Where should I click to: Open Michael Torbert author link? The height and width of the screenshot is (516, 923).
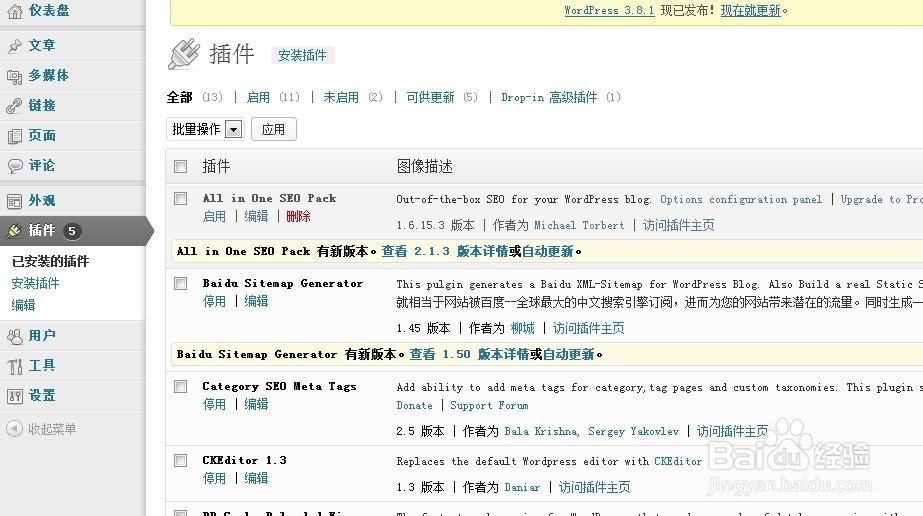[579, 225]
